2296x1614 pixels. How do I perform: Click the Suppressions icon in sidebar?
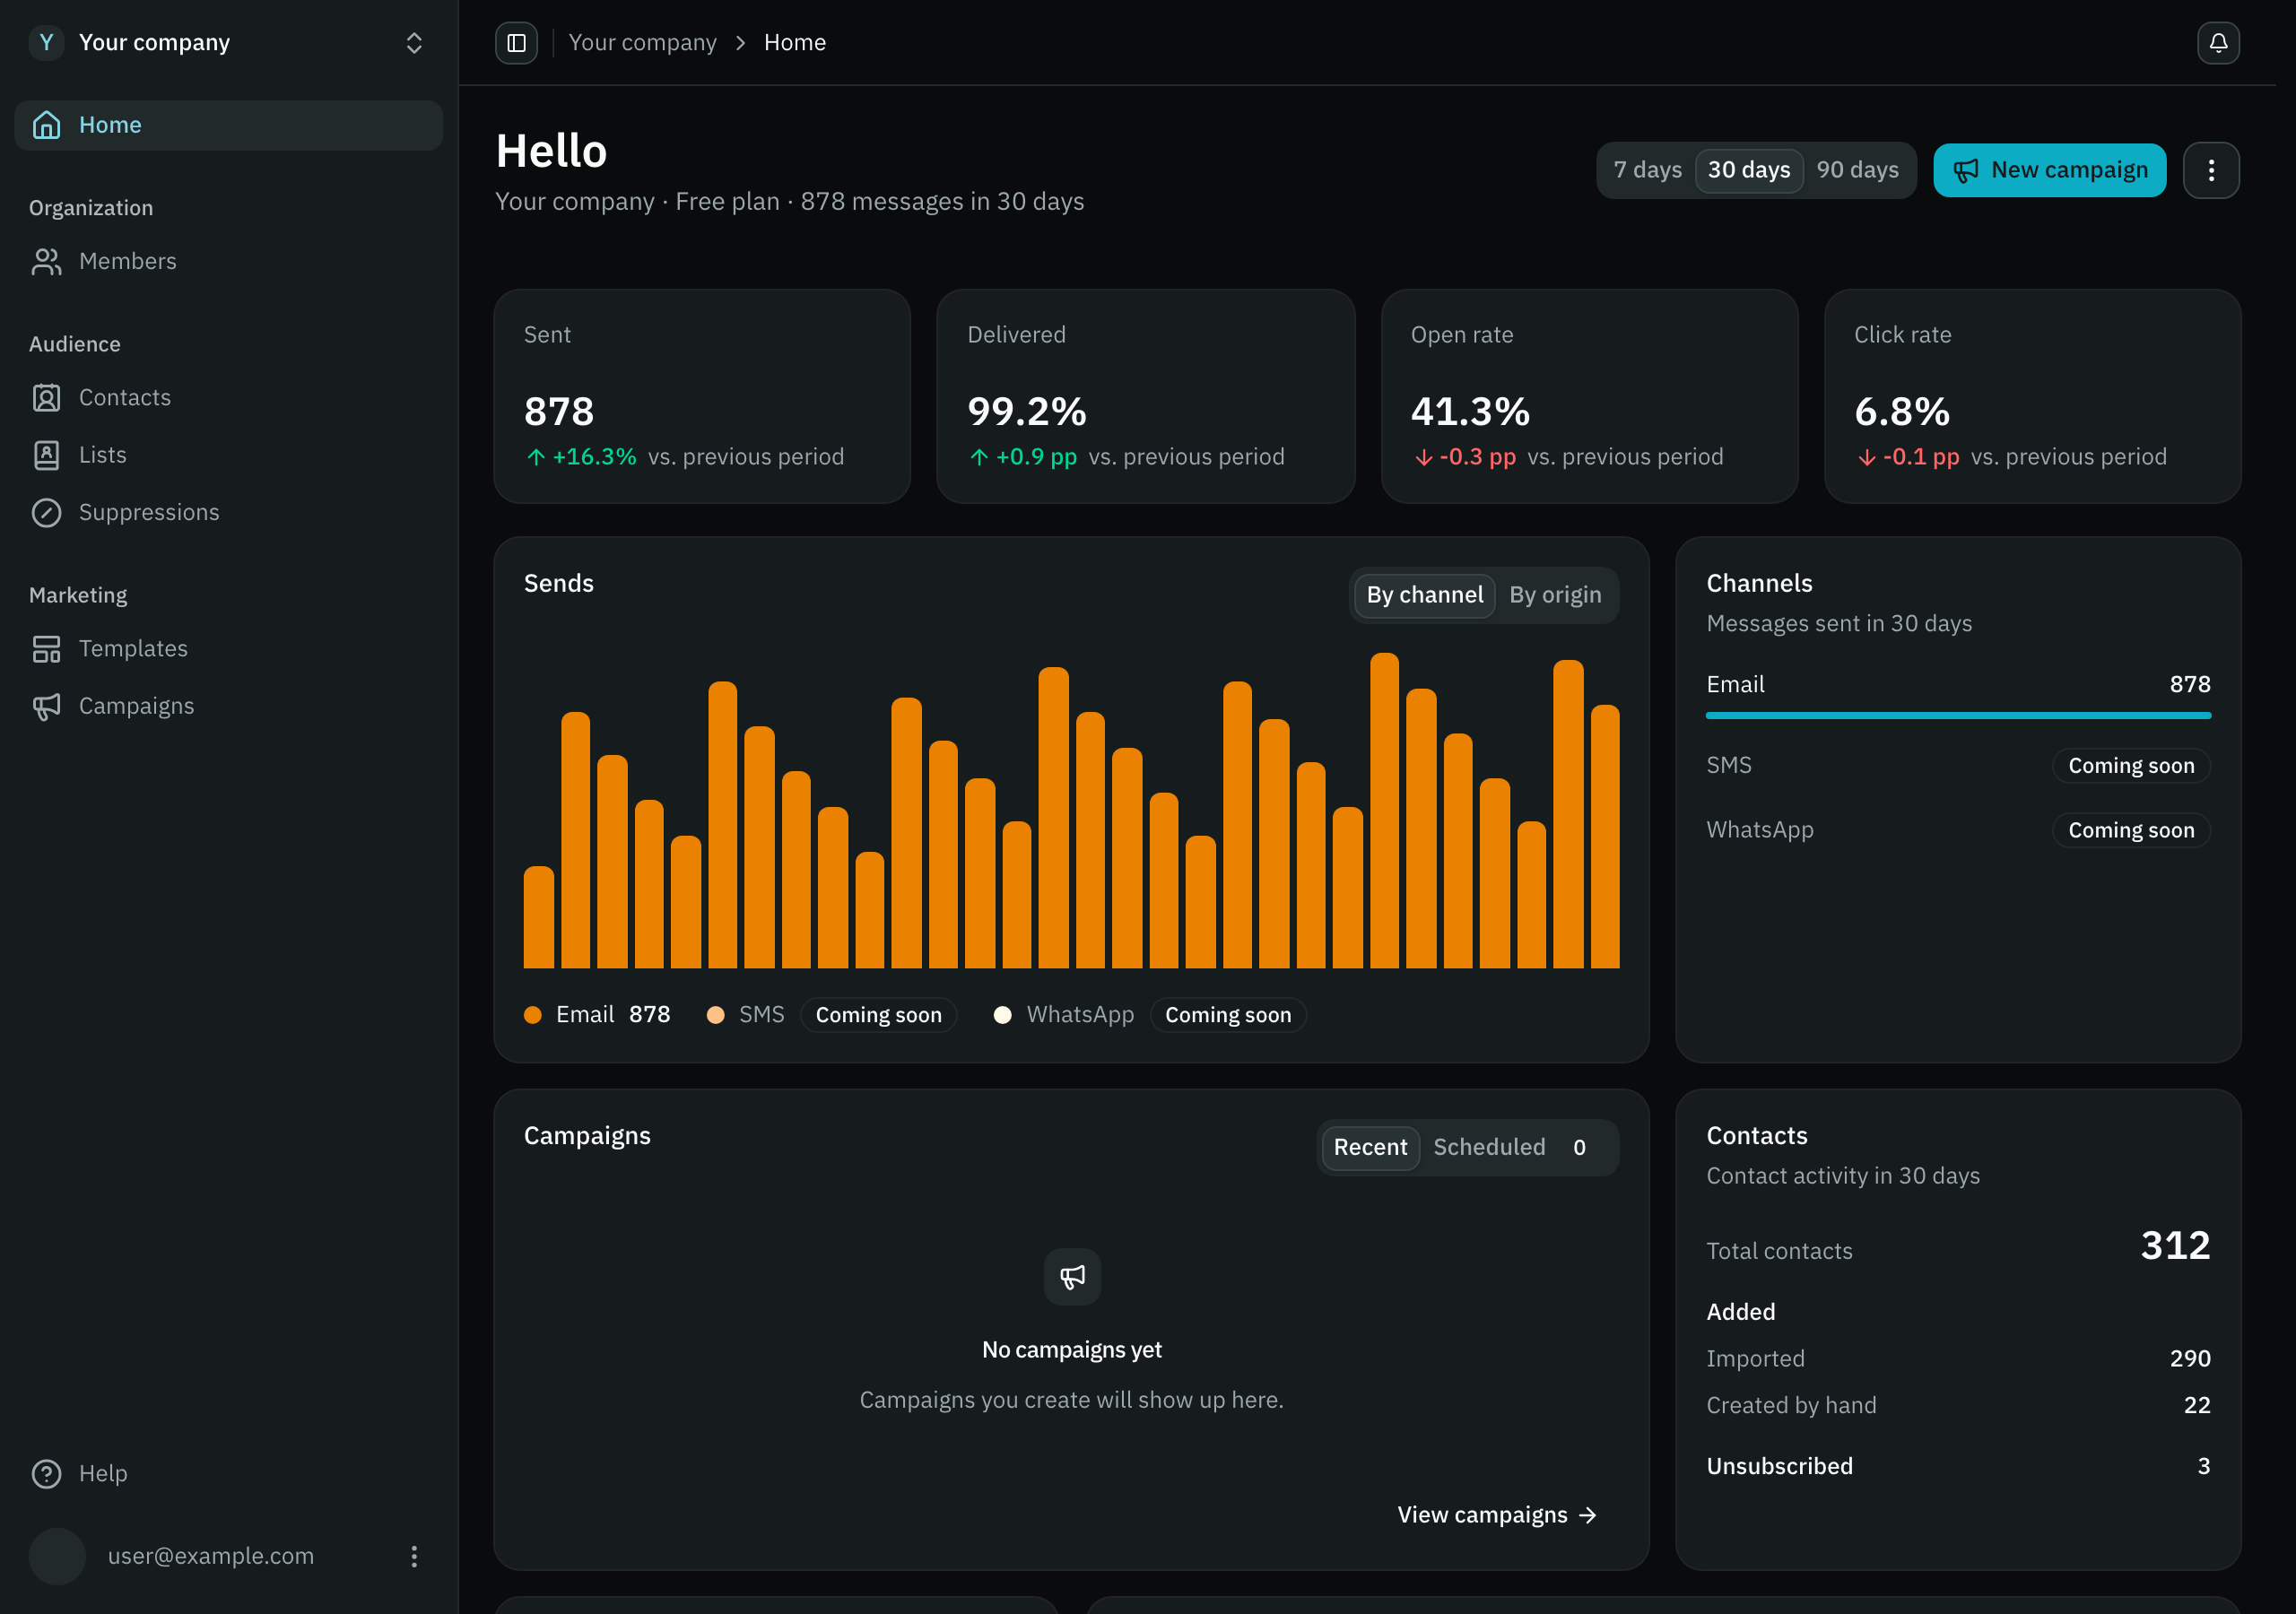(46, 512)
